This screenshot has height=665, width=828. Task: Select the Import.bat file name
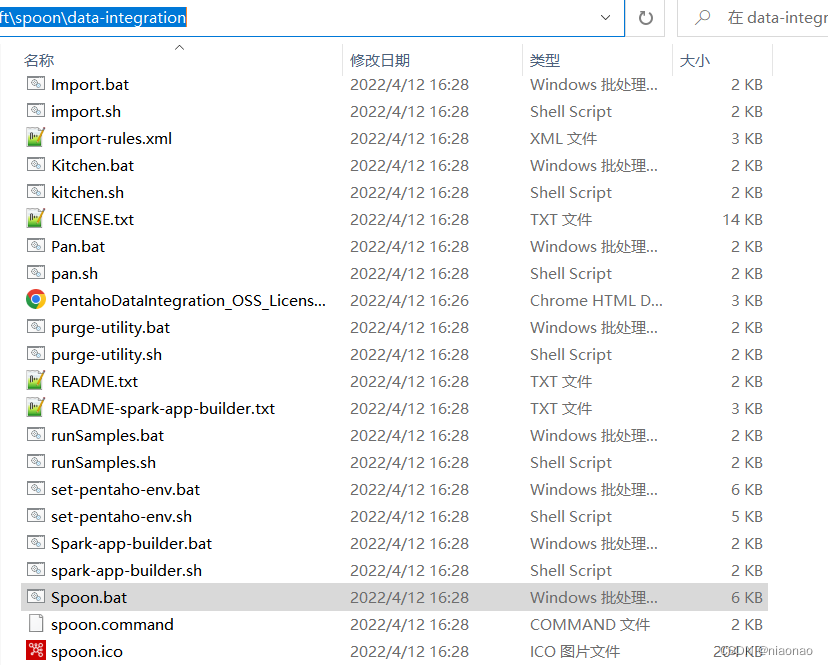click(x=90, y=85)
